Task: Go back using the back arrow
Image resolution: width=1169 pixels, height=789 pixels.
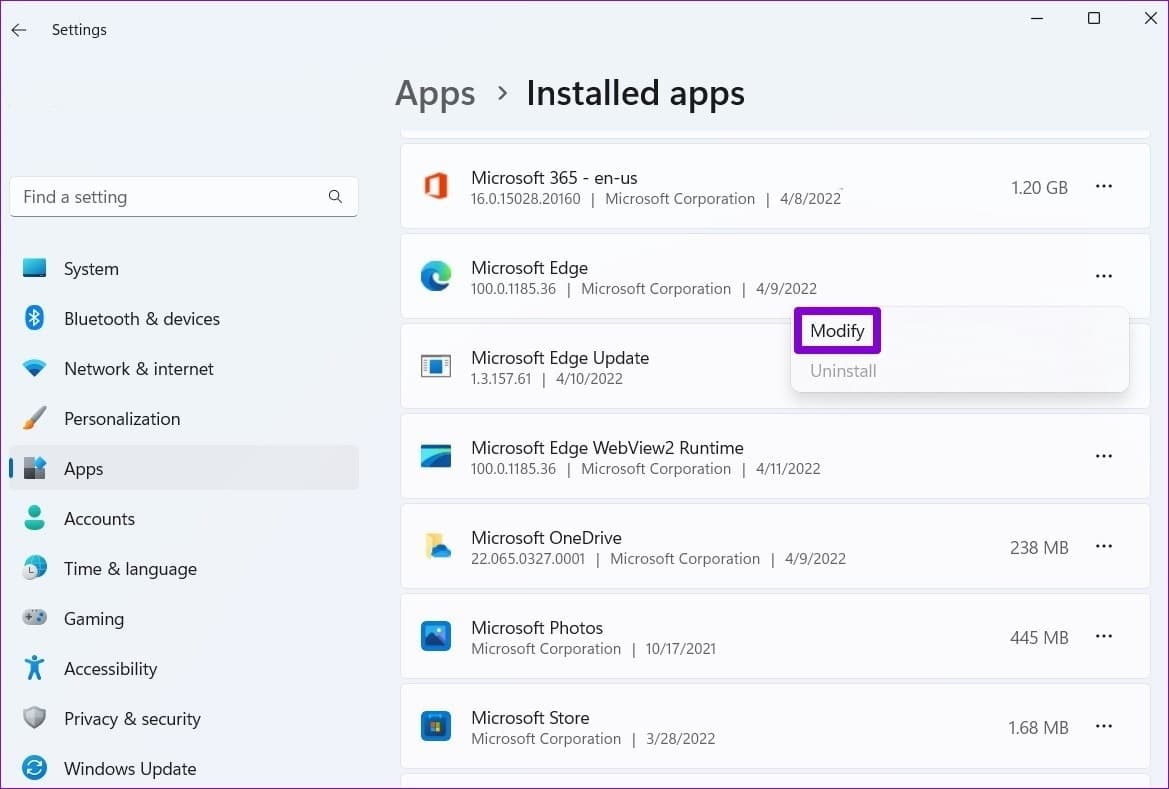Action: click(x=19, y=30)
